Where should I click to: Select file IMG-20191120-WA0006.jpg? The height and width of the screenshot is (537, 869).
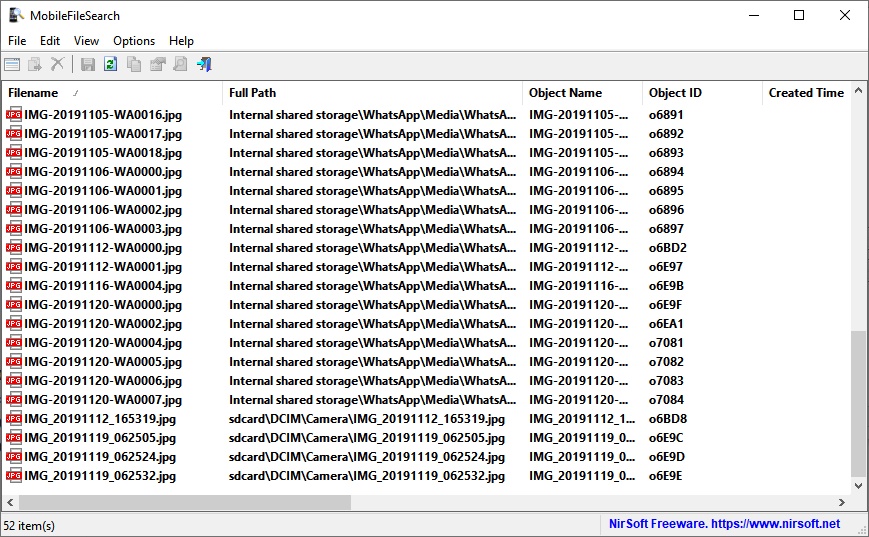point(103,381)
